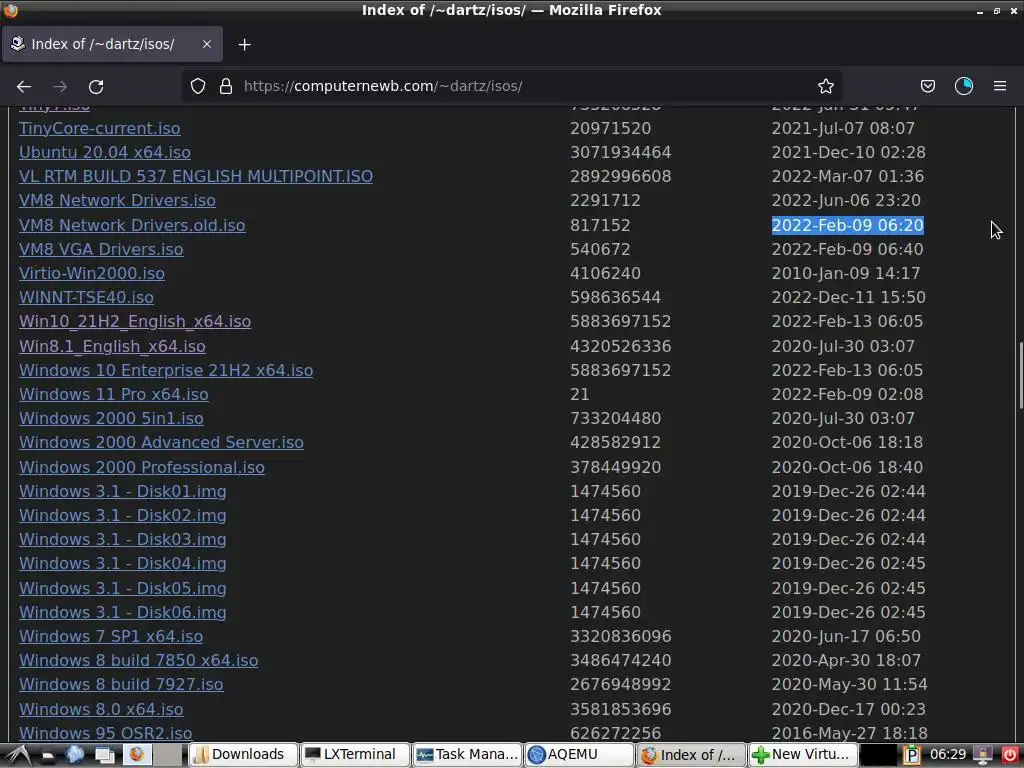Download Windows 2000 5in1.iso
1024x768 pixels.
pyautogui.click(x=111, y=418)
